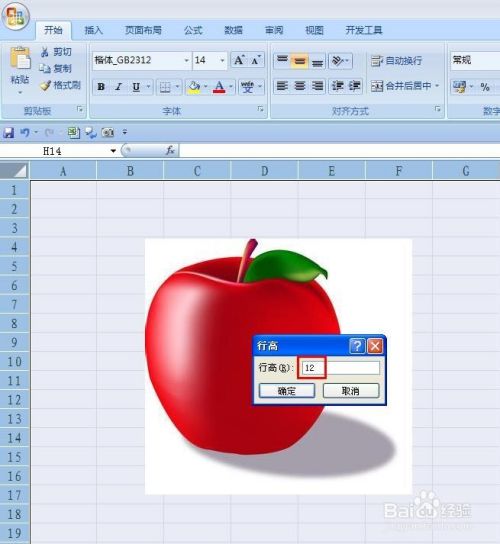Apply percent style

pos(485,87)
